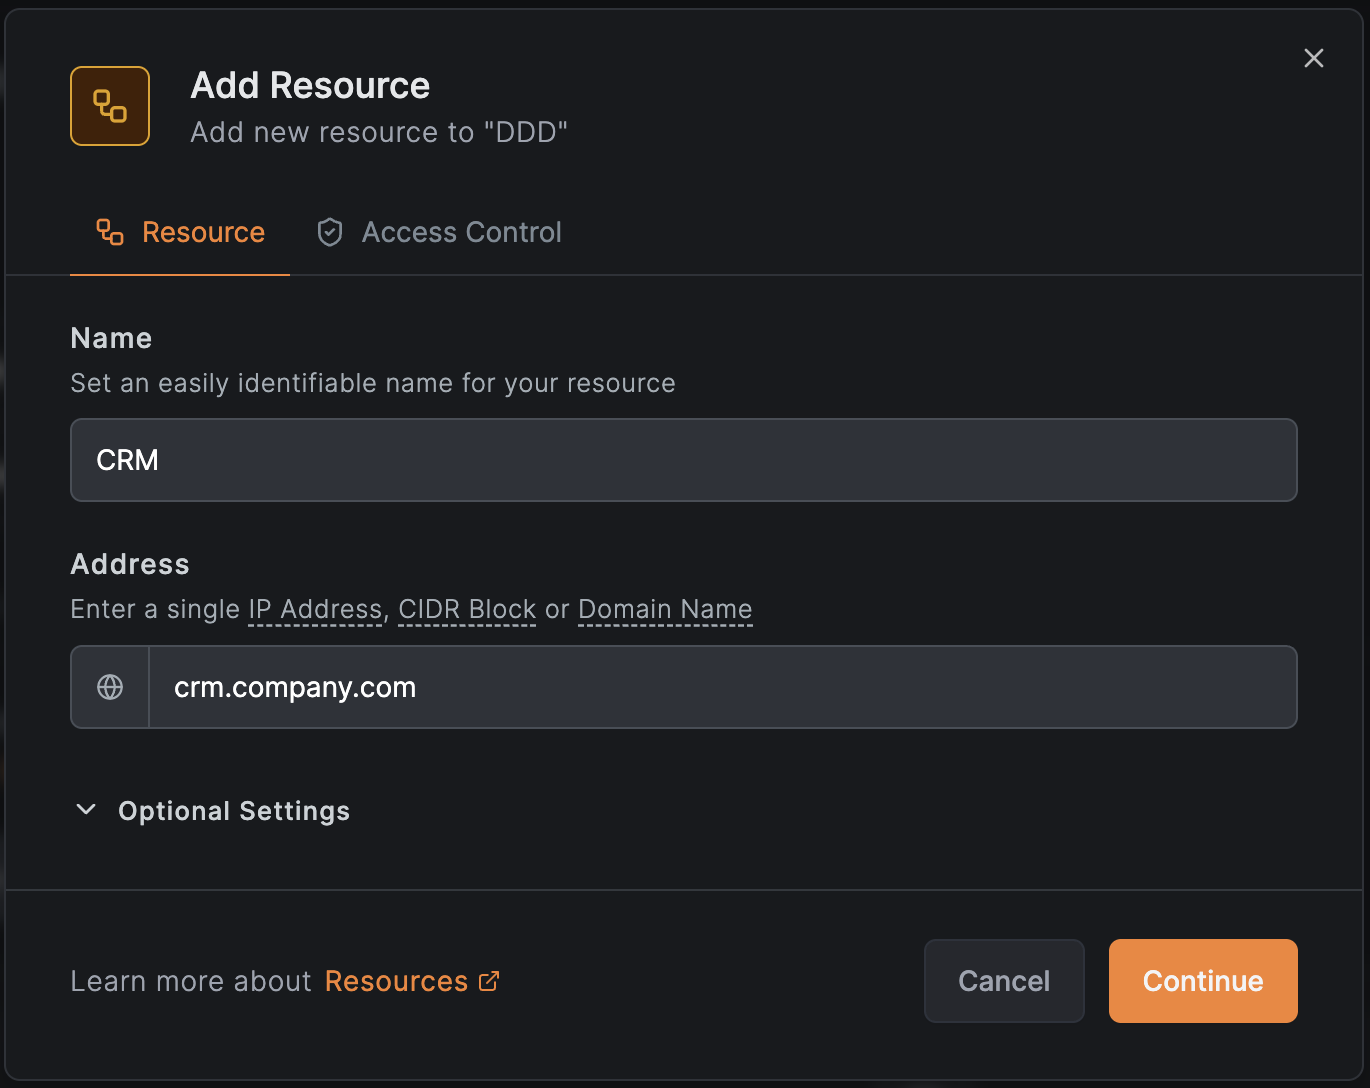Expand the Optional Settings chevron

coord(87,810)
